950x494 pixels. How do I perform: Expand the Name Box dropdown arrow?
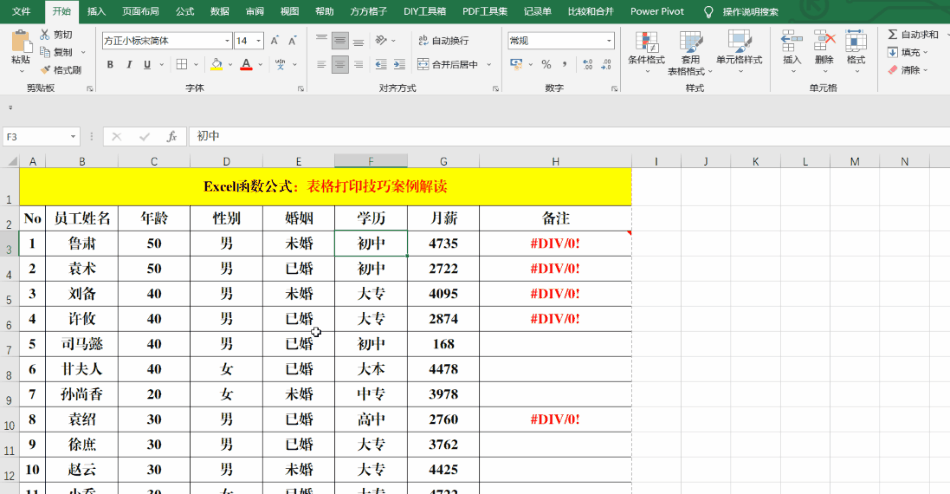pos(73,137)
